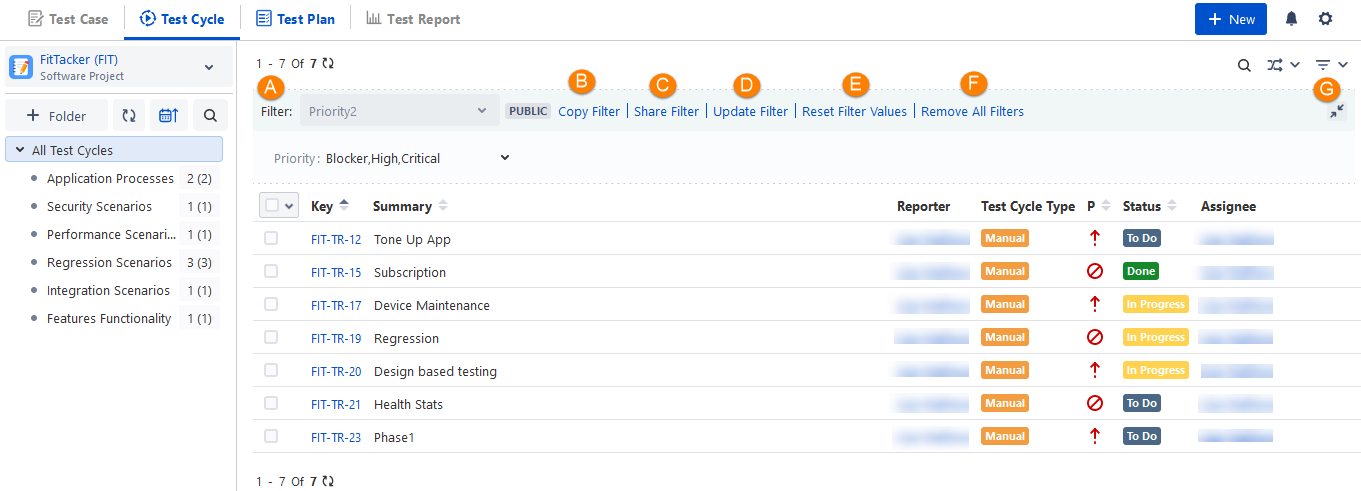Click the priority arrow for FIT-TR-23
This screenshot has height=491, width=1361.
[1095, 437]
